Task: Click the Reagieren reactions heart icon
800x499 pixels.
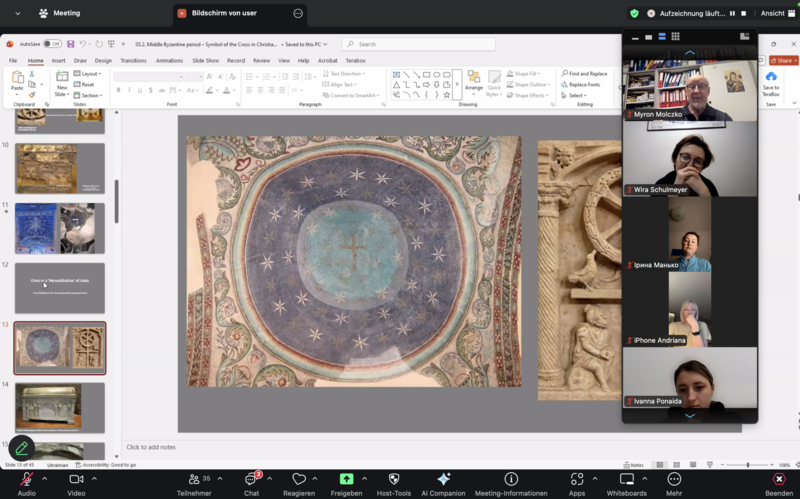Action: tap(298, 479)
